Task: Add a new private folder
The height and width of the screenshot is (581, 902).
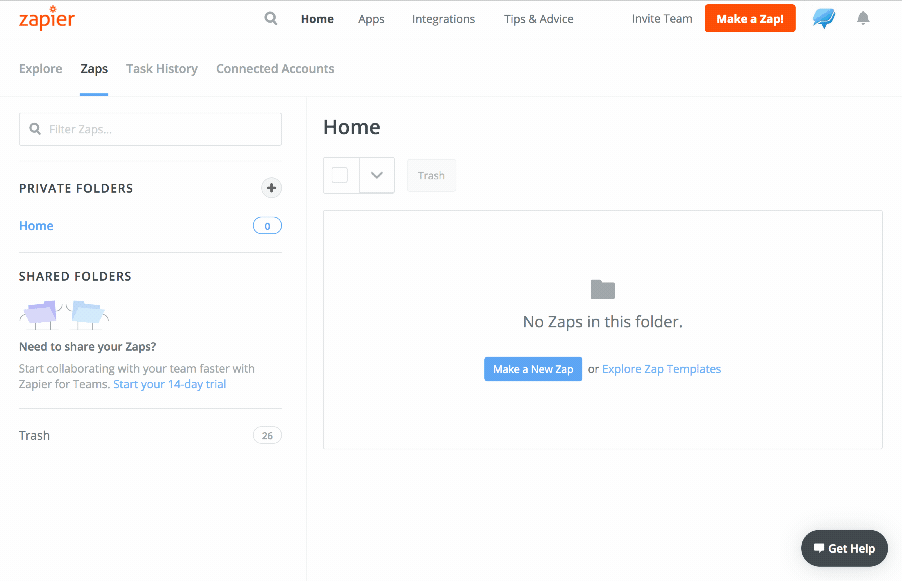Action: click(x=271, y=188)
